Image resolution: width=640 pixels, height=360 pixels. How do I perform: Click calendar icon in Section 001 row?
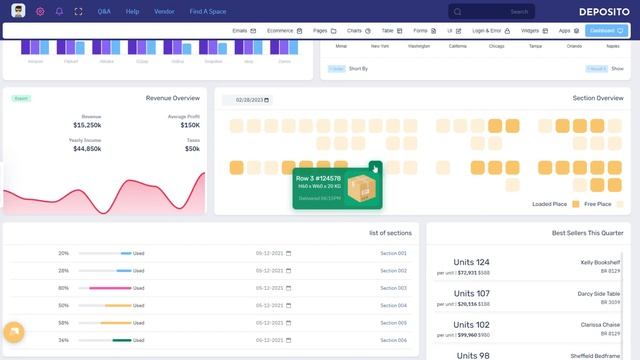coord(289,253)
